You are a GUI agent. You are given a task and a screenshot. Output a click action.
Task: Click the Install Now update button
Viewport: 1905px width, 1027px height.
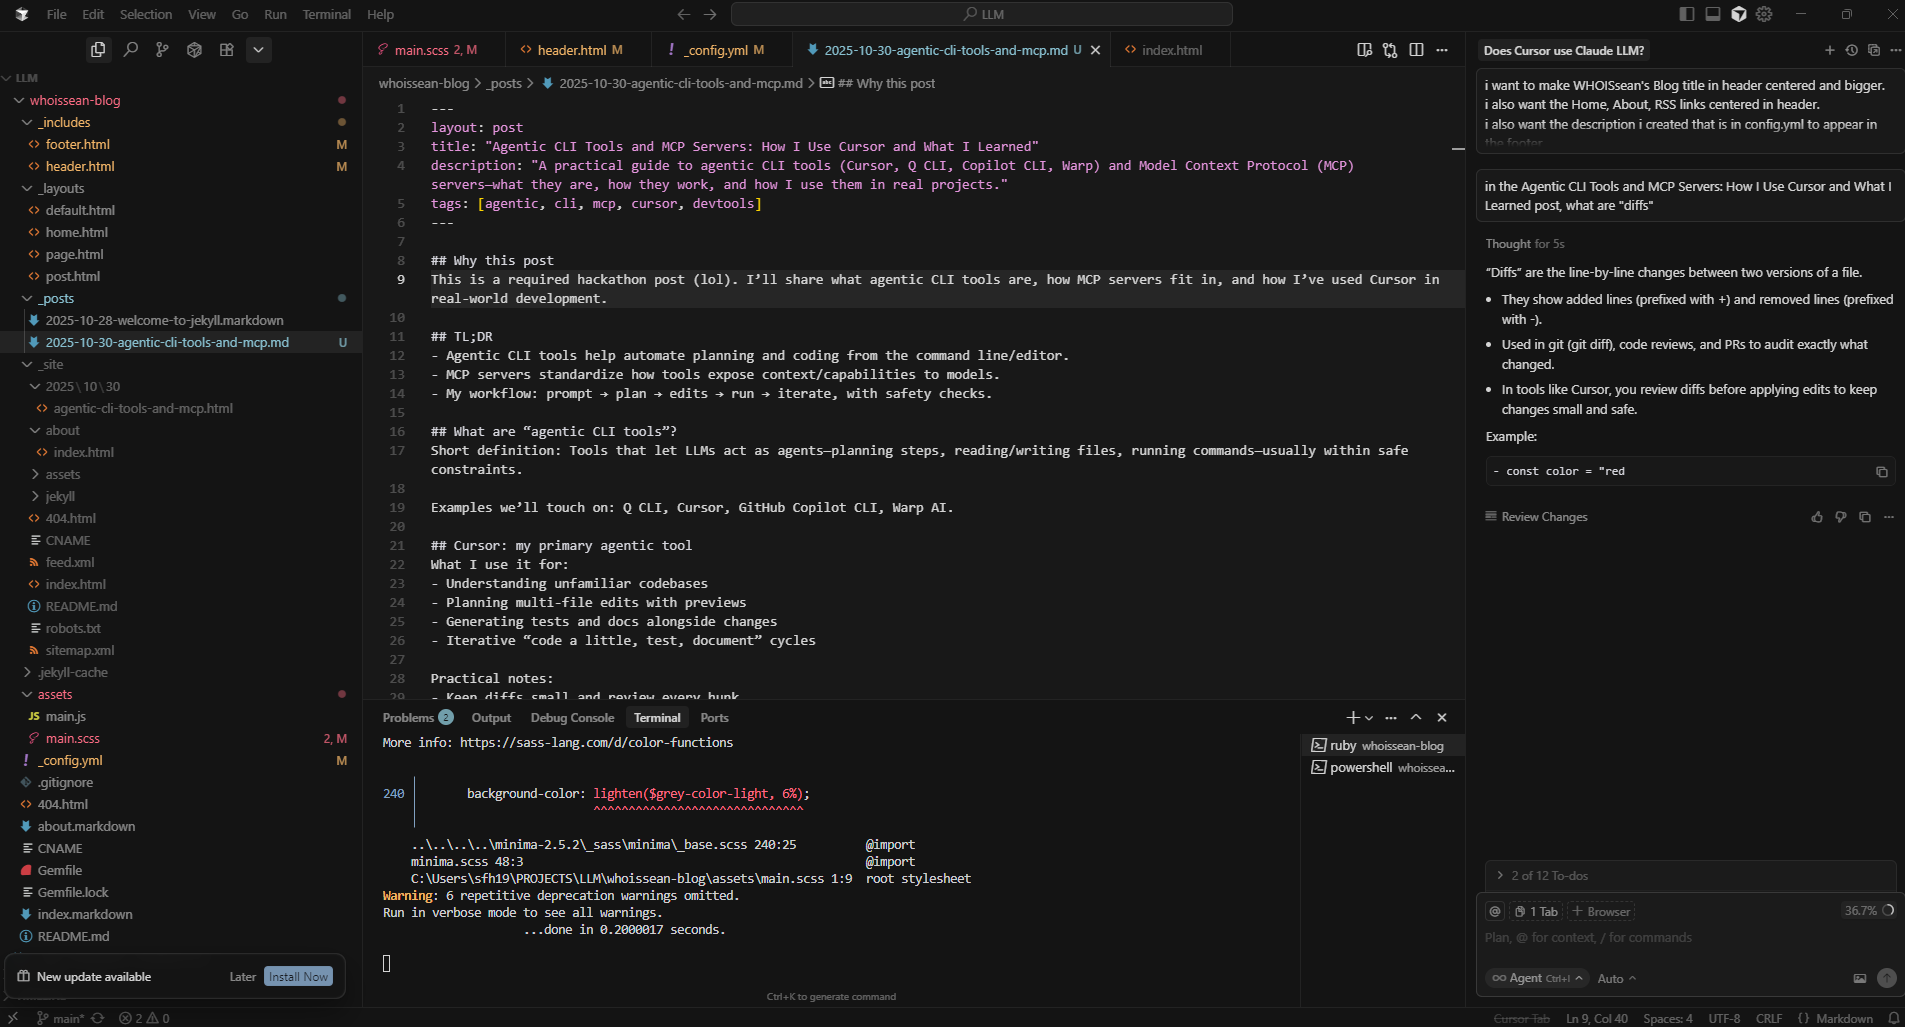click(x=298, y=977)
